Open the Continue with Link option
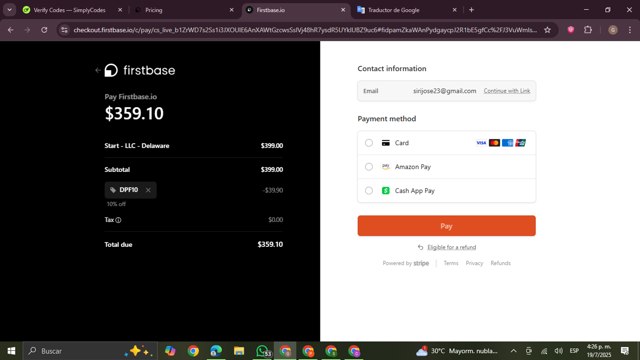 pyautogui.click(x=507, y=91)
